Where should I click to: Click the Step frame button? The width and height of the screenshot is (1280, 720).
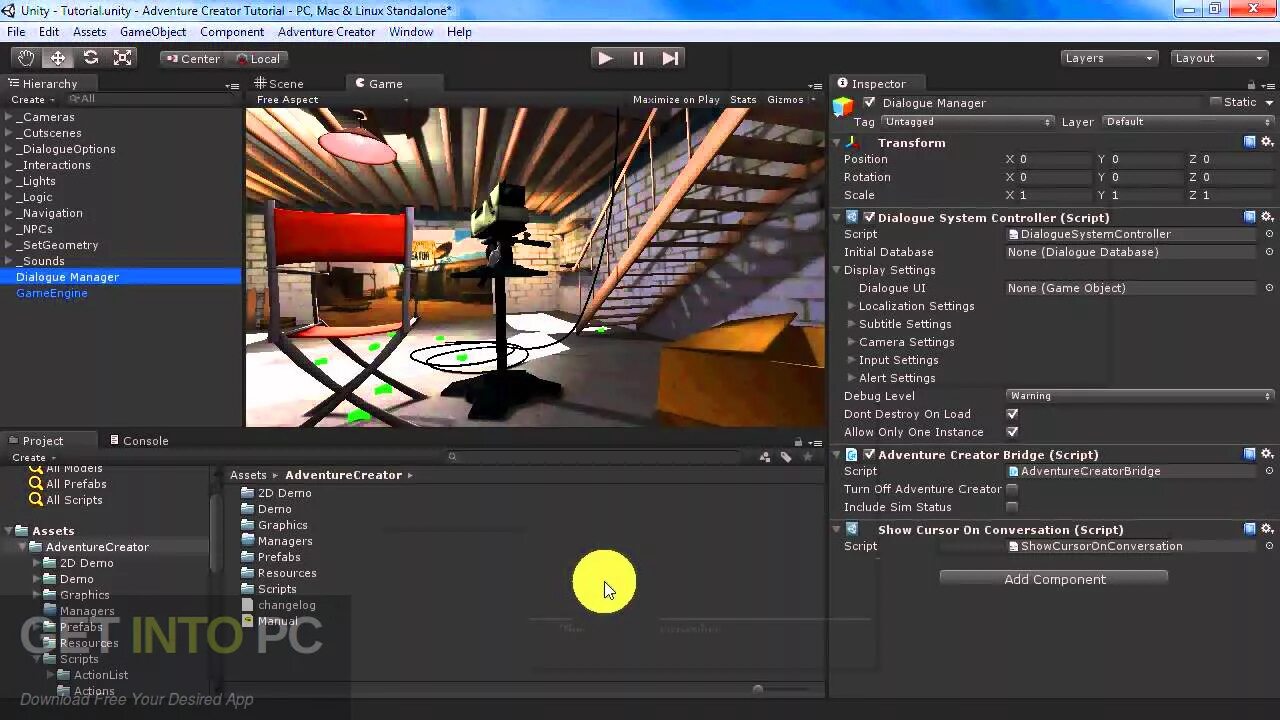(x=670, y=58)
